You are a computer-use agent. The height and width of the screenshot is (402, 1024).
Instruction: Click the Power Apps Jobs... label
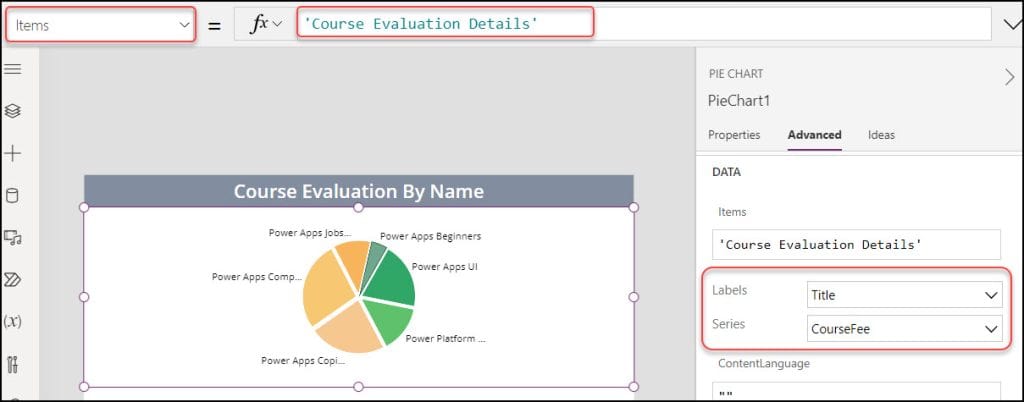coord(310,232)
